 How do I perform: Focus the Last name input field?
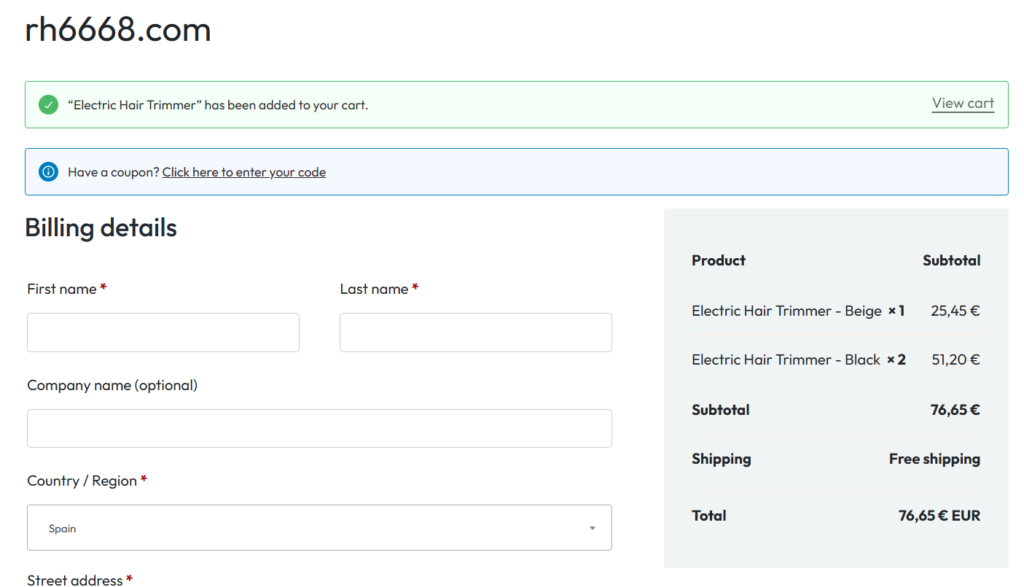point(475,332)
